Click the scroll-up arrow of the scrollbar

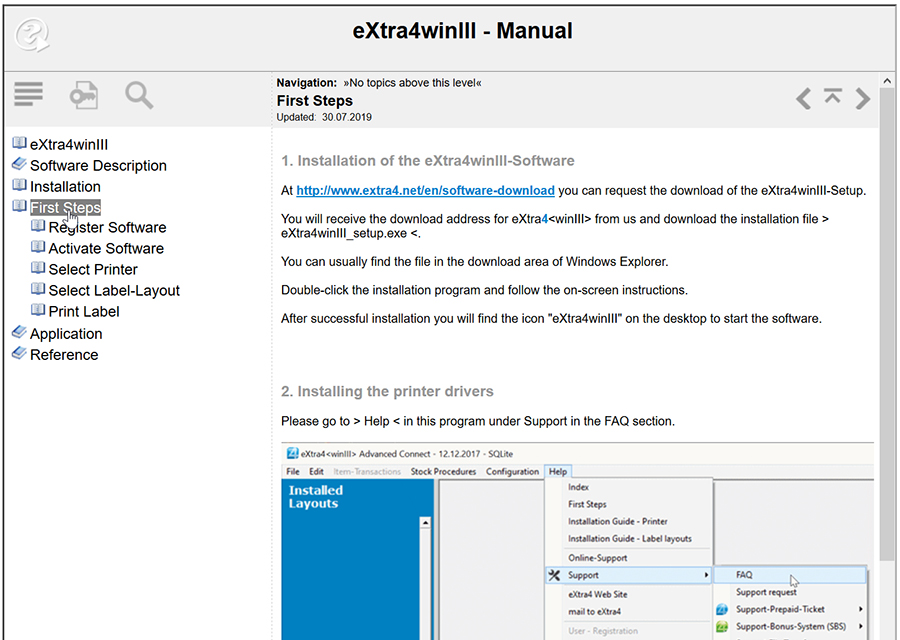click(886, 80)
